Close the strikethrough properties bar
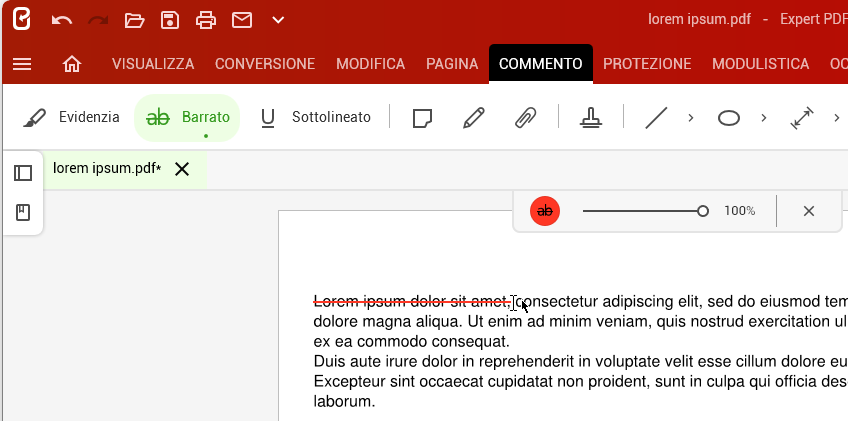 pyautogui.click(x=809, y=211)
